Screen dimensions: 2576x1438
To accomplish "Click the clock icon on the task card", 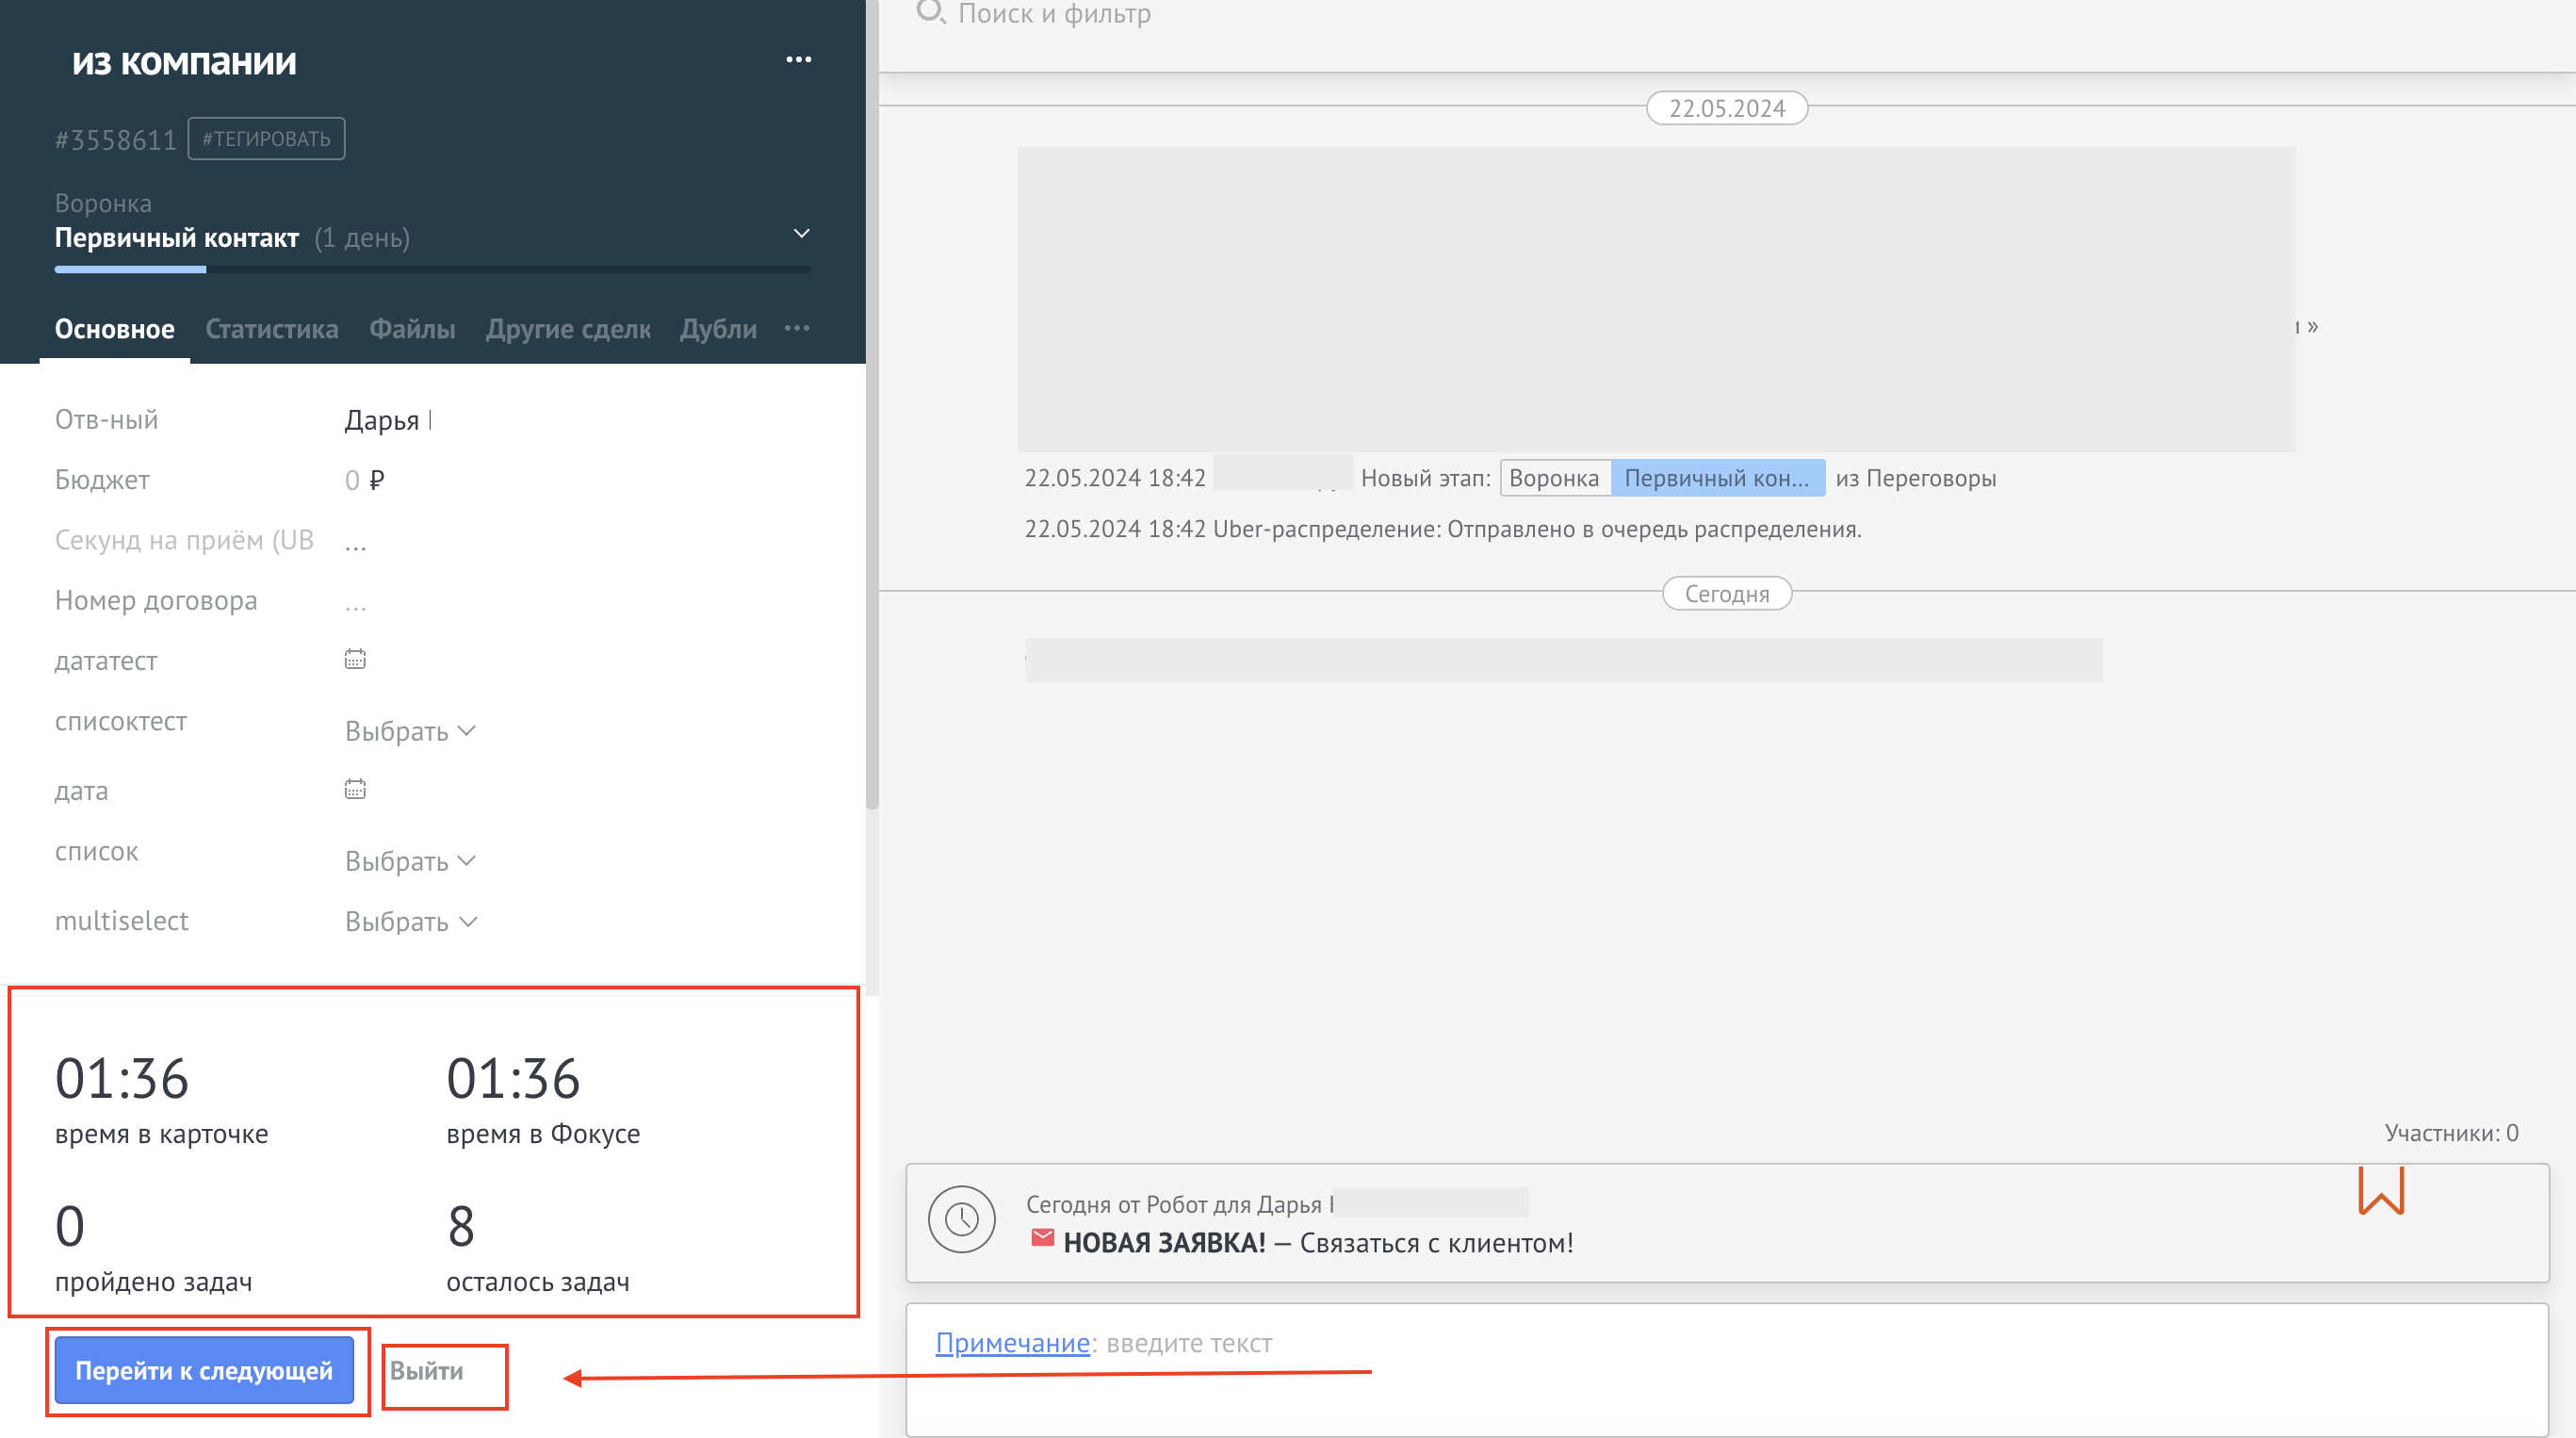I will [x=961, y=1219].
